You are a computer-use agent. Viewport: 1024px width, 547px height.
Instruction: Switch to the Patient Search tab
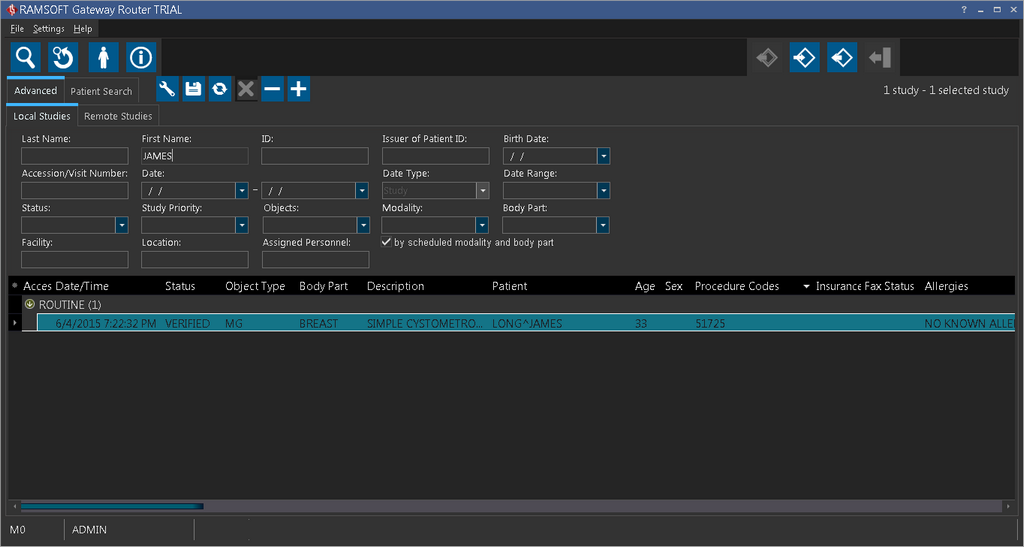pyautogui.click(x=101, y=91)
